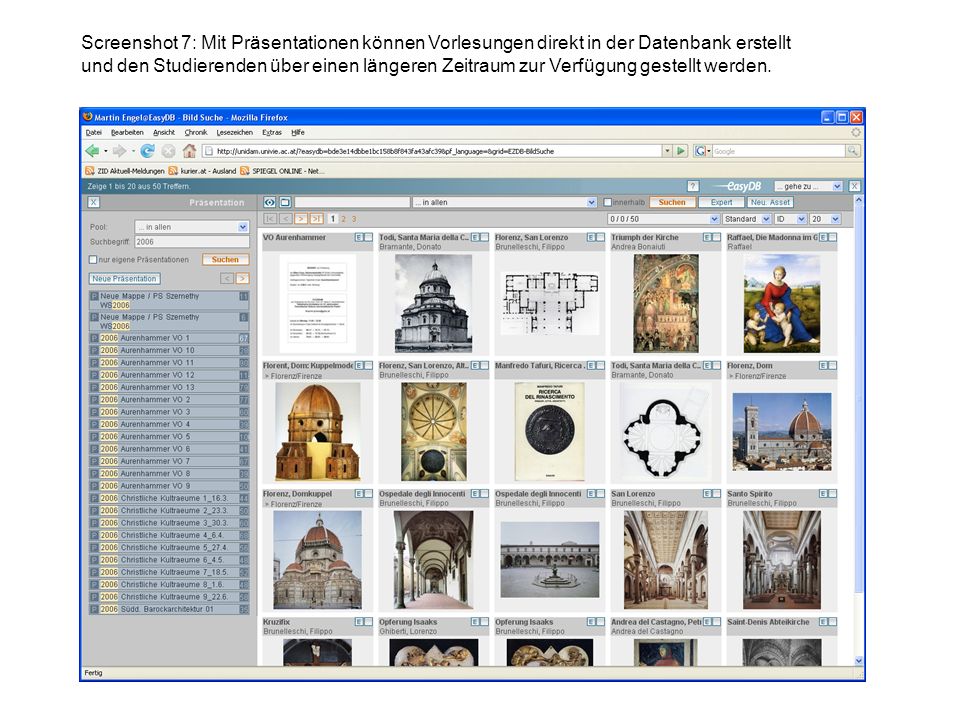This screenshot has width=960, height=720.
Task: Reload the page with the refresh icon
Action: coord(148,151)
